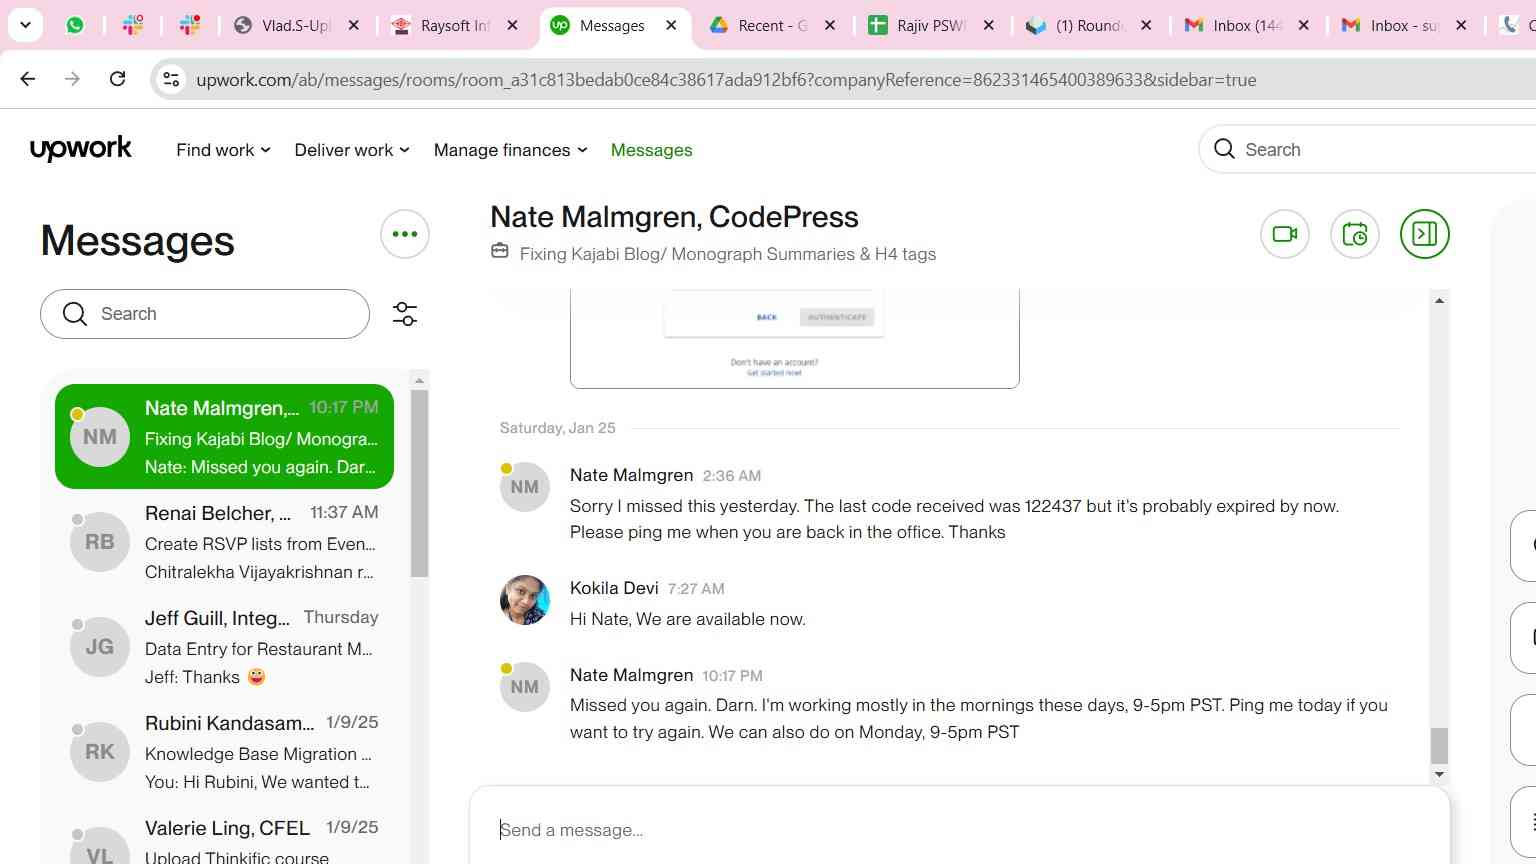Image resolution: width=1536 pixels, height=864 pixels.
Task: Click the Fixing Kajabi Blog contract title link
Action: coord(728,254)
